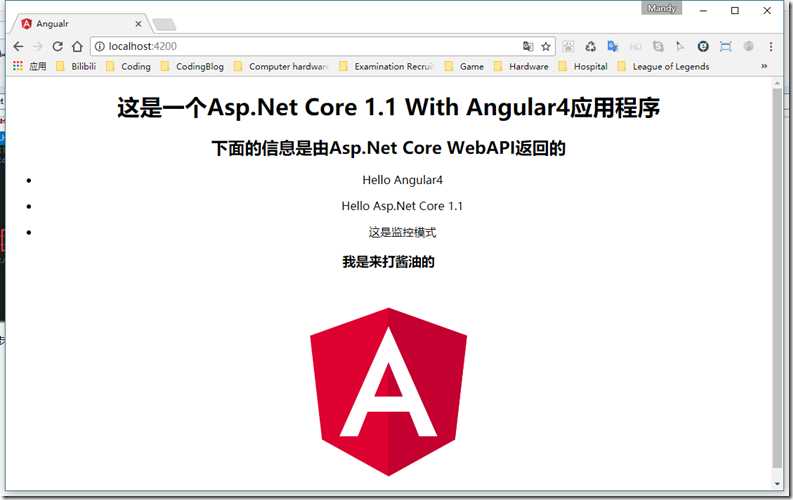This screenshot has width=793, height=500.
Task: Reload the localhost page
Action: click(x=57, y=47)
